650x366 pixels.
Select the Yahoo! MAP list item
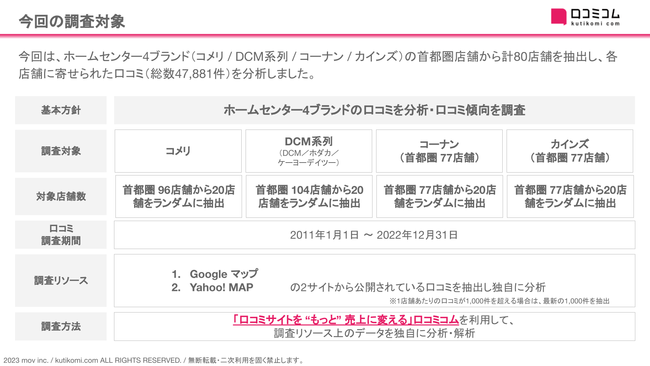(x=212, y=287)
